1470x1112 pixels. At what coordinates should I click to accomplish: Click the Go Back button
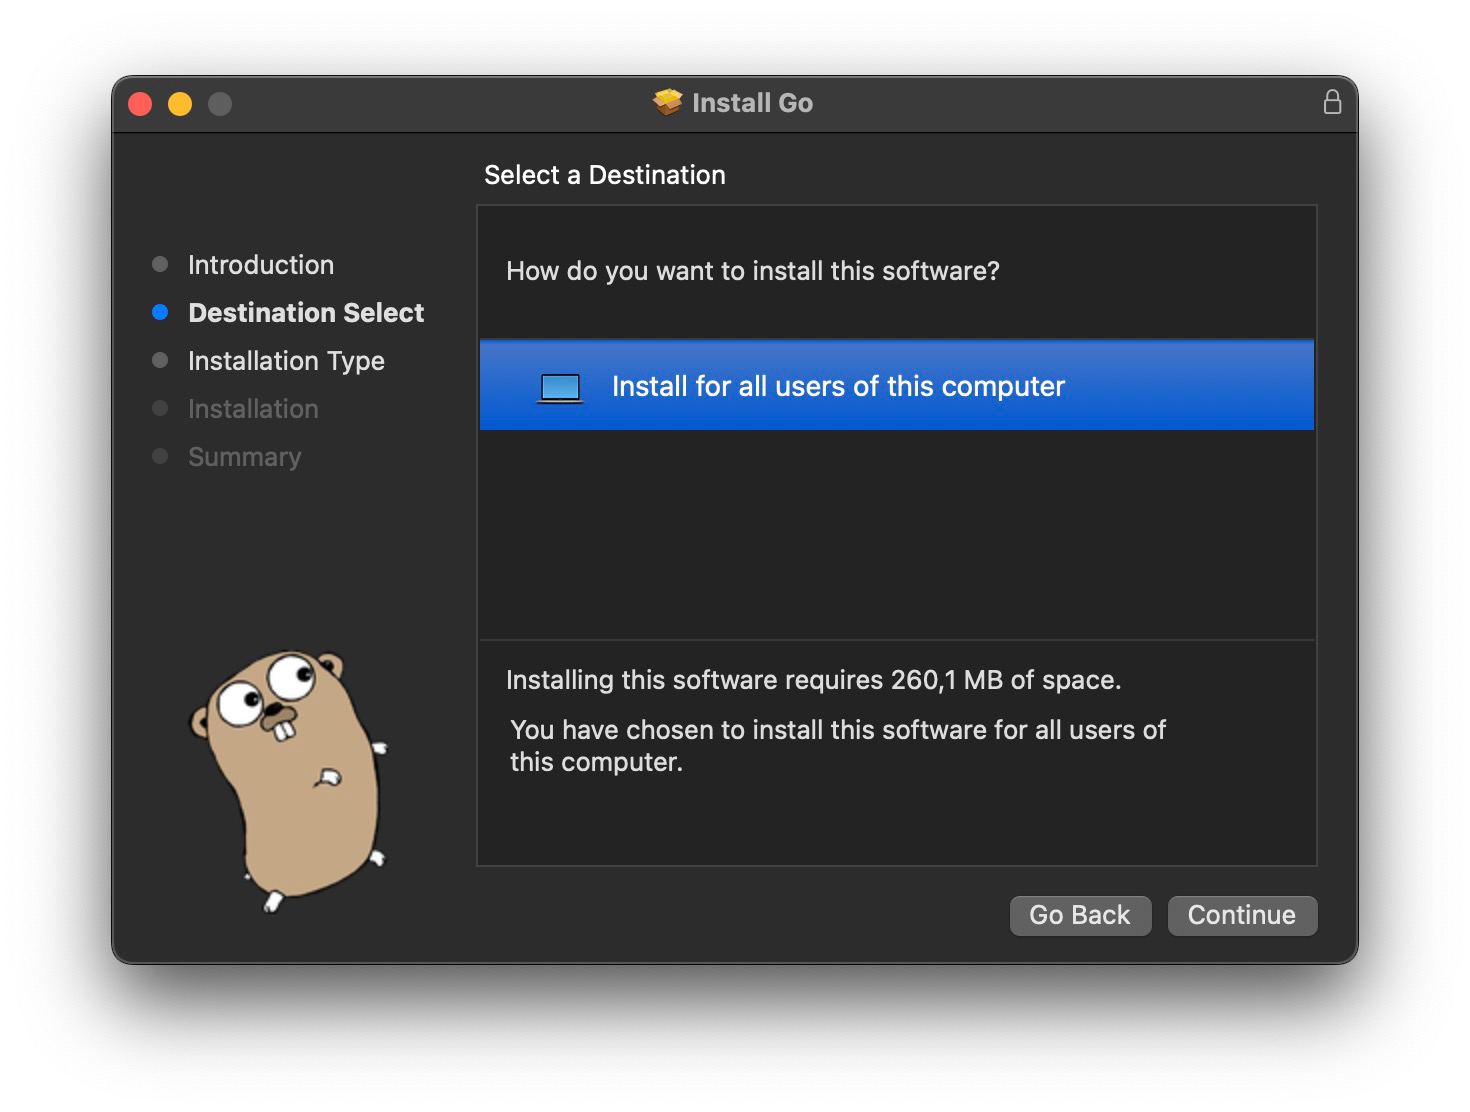(x=1080, y=915)
